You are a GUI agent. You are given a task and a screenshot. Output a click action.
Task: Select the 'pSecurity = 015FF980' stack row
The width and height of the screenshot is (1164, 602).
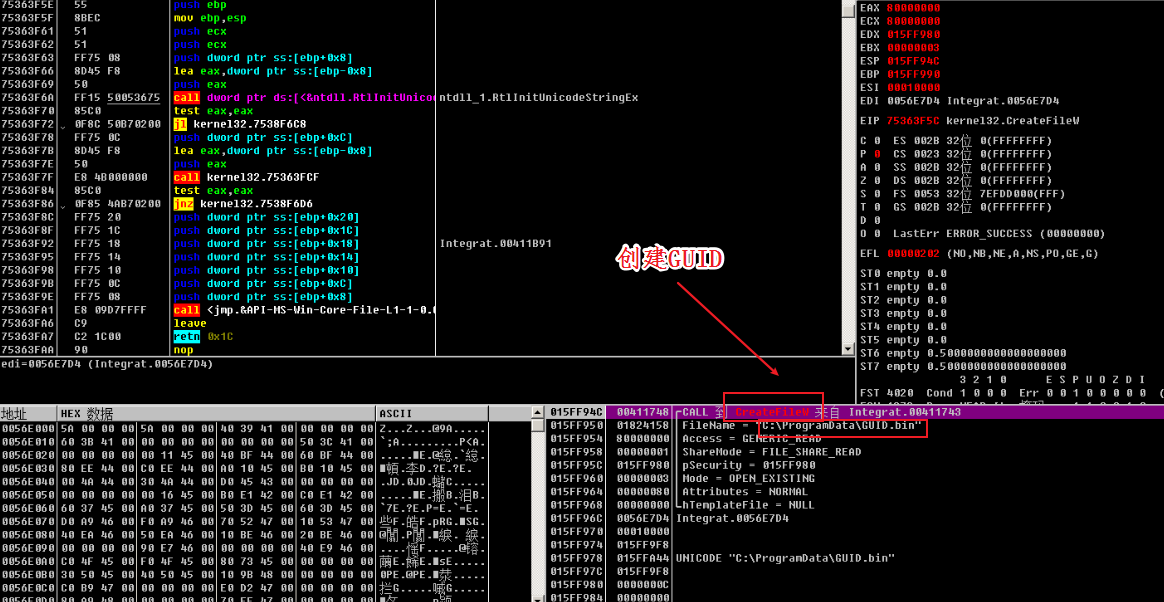tap(855, 465)
